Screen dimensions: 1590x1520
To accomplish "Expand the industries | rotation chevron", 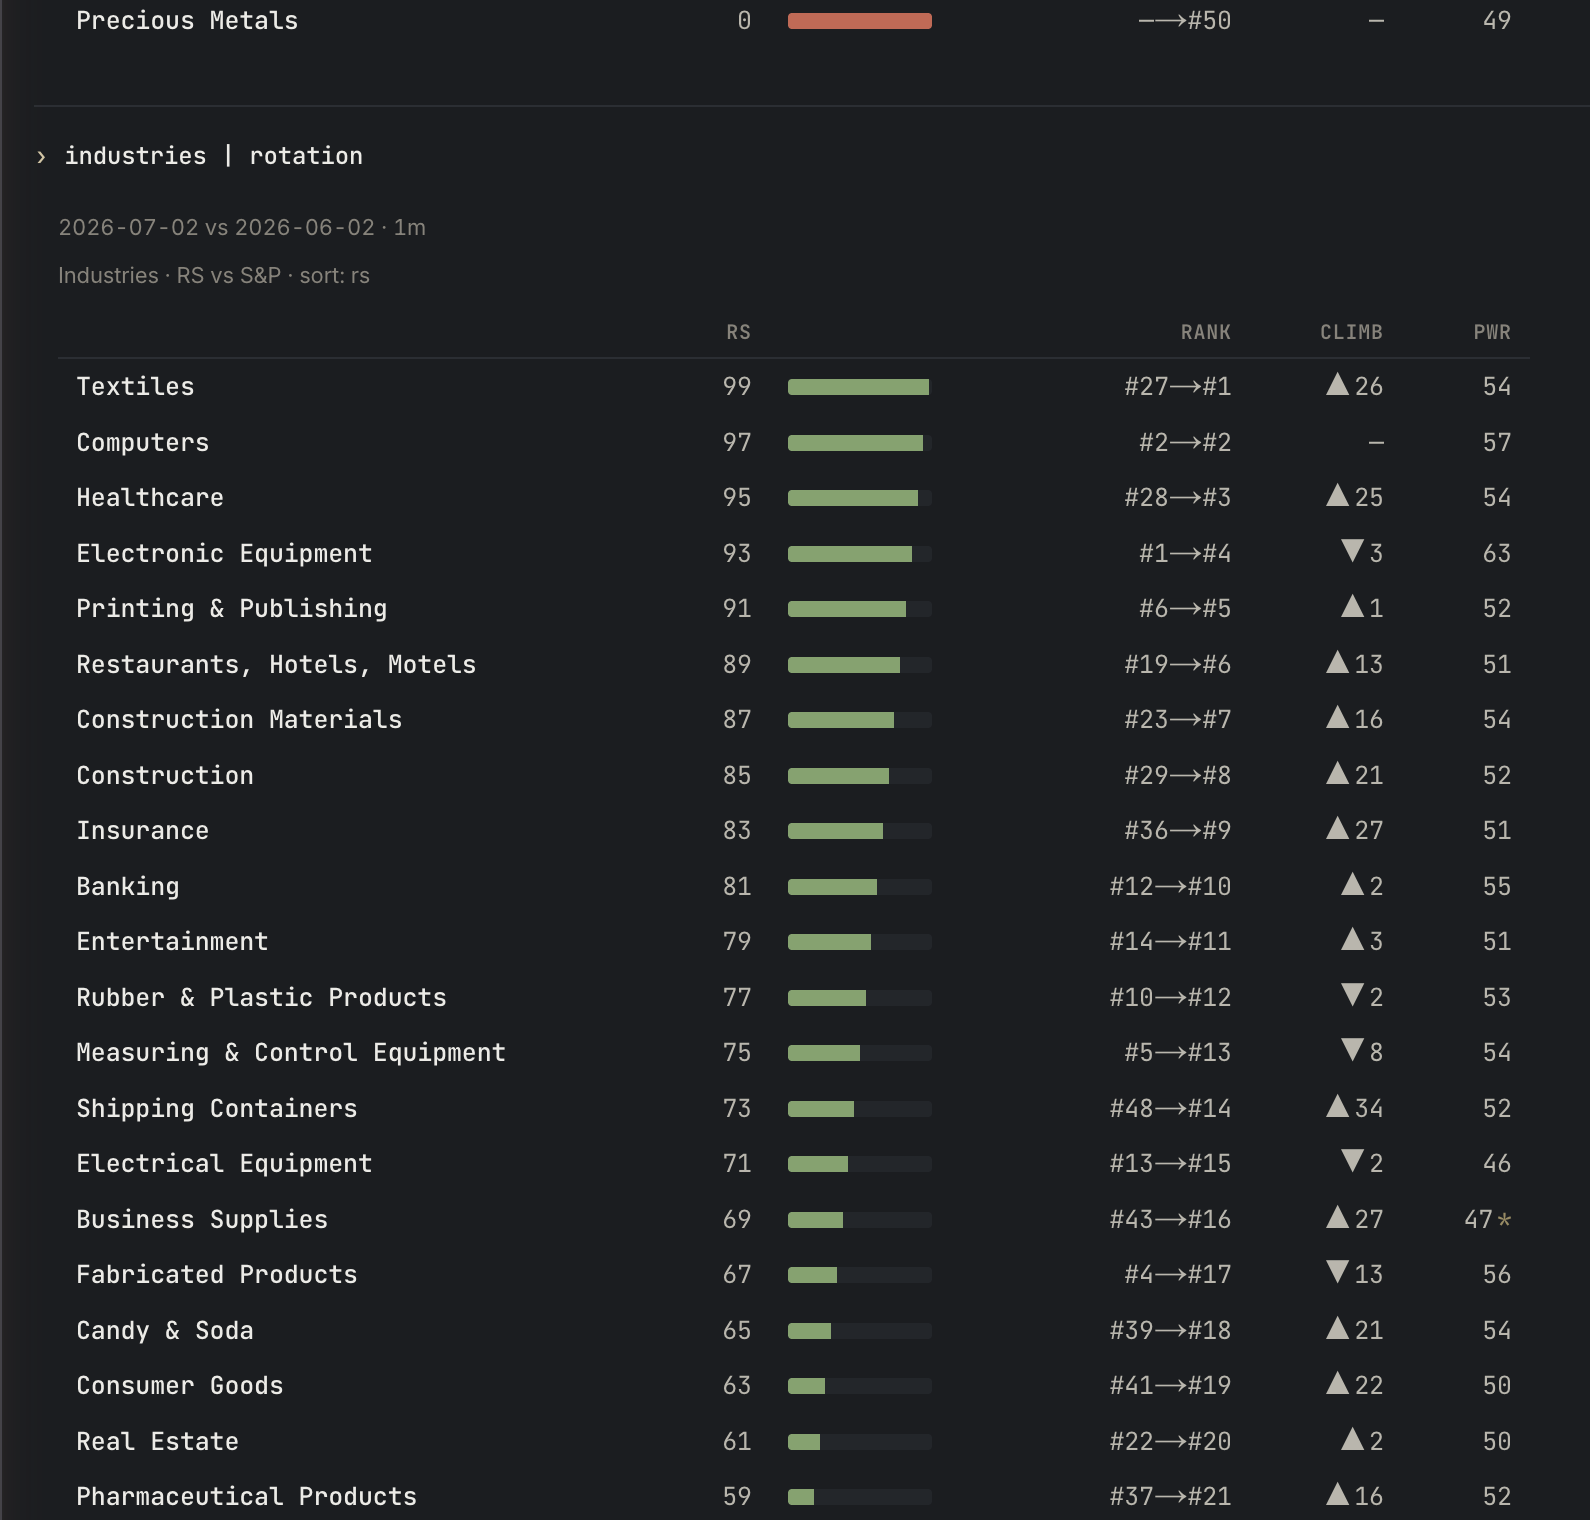I will click(x=41, y=157).
